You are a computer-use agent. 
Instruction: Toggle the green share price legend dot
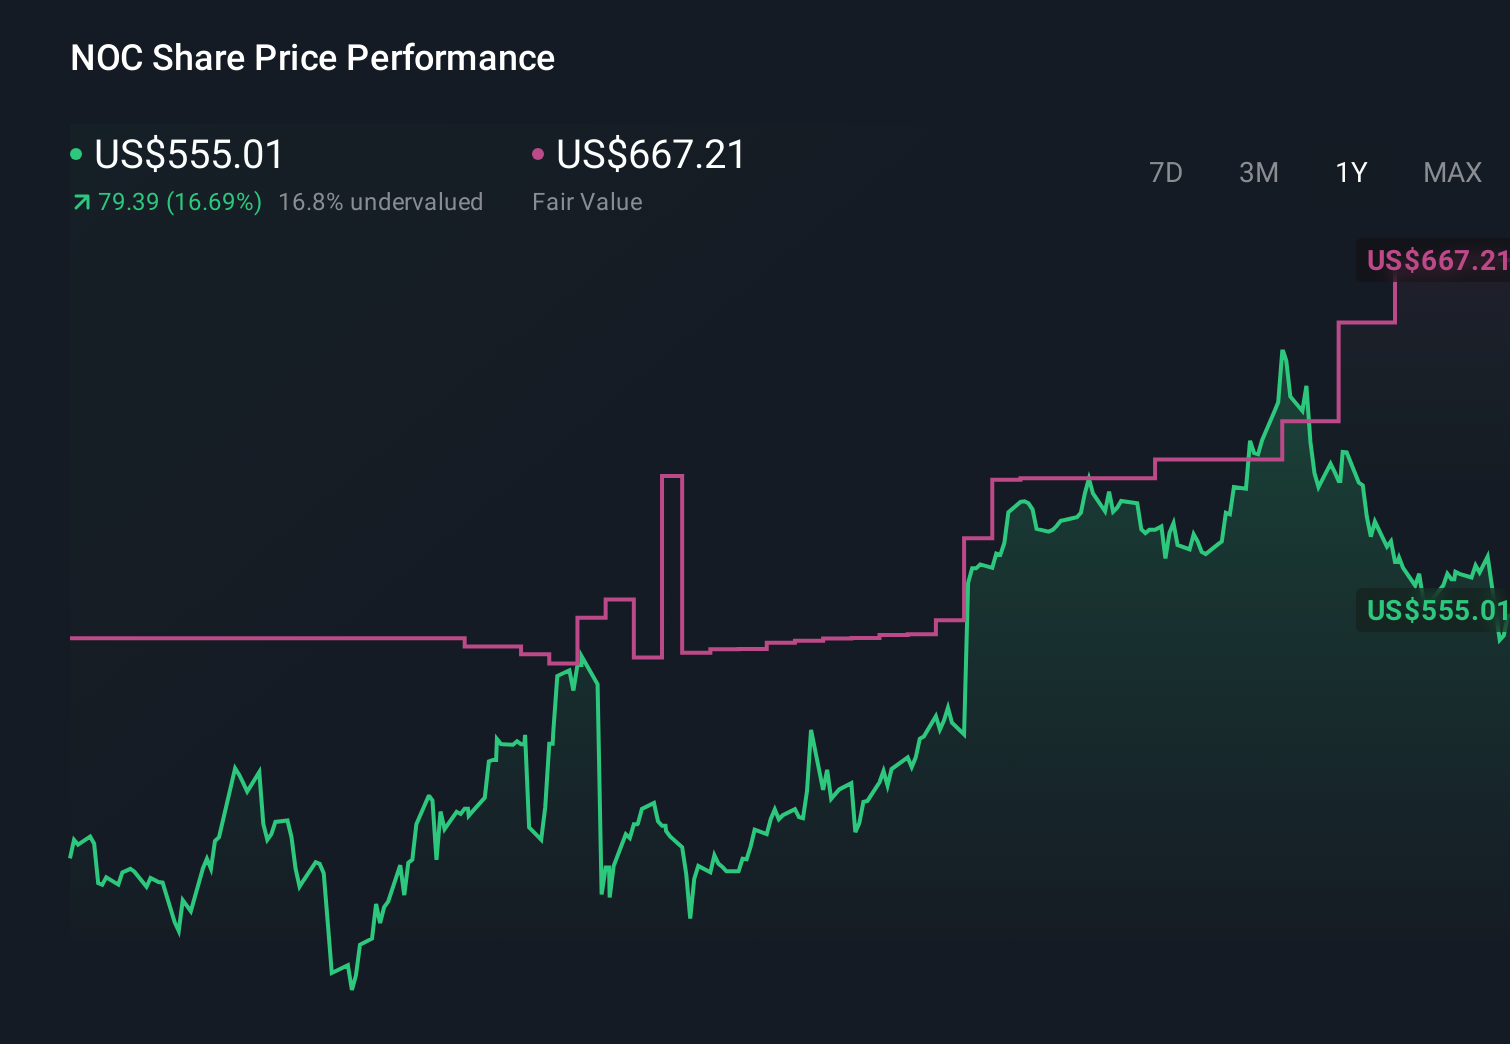tap(77, 154)
